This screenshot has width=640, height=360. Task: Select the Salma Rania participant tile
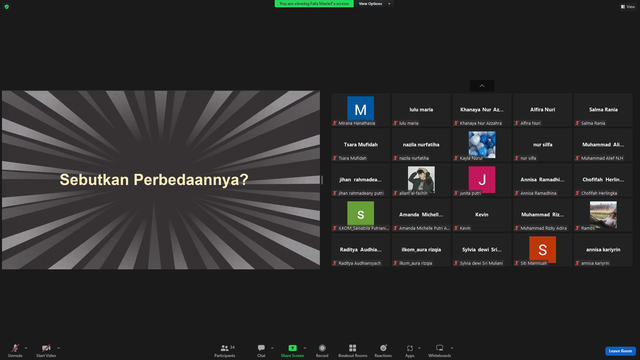coord(603,109)
